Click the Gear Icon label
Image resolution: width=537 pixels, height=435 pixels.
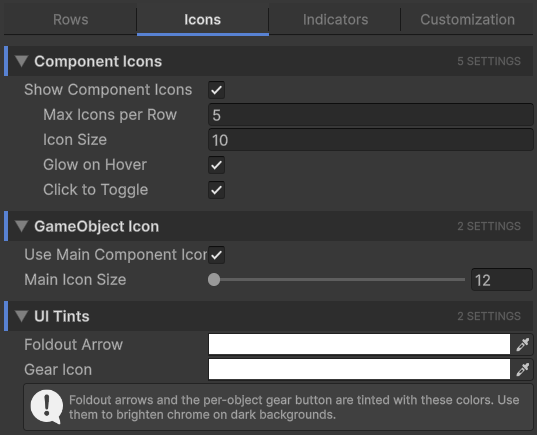(x=58, y=370)
